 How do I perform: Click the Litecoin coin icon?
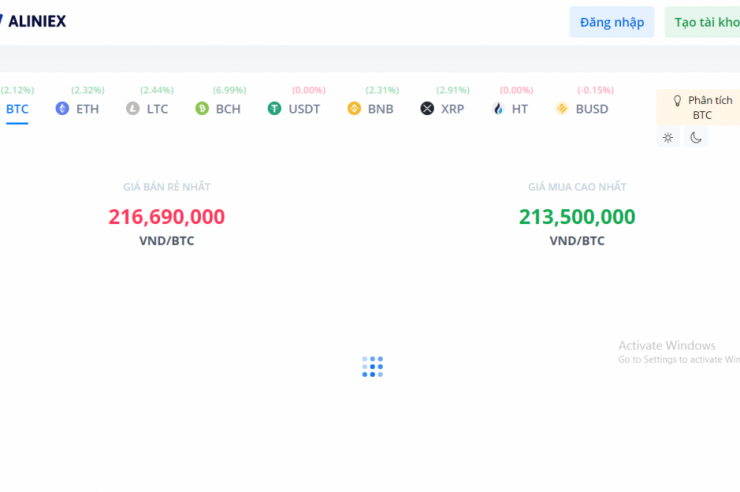[x=133, y=109]
